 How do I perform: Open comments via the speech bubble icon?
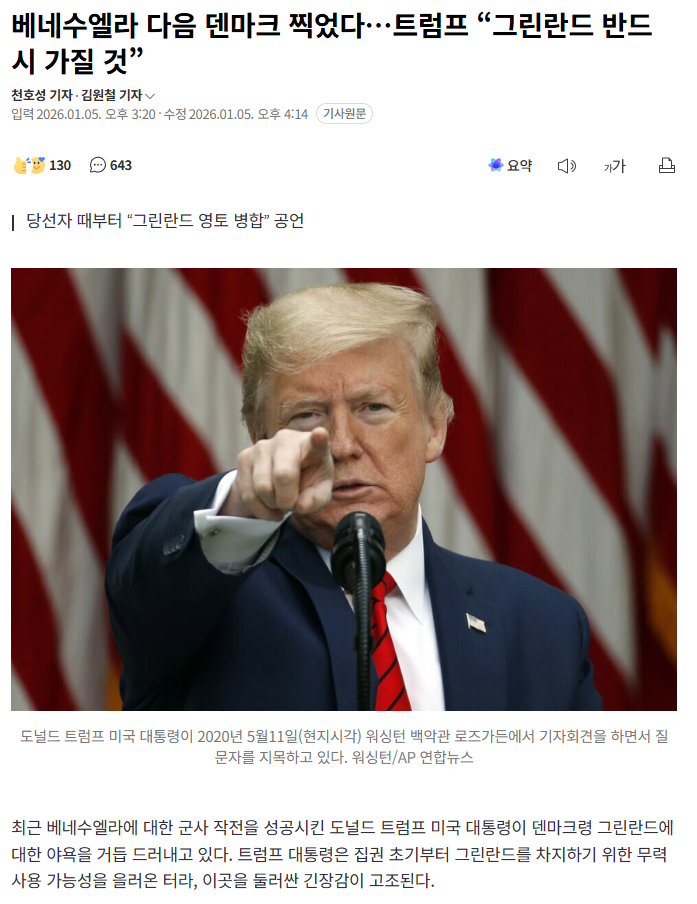click(x=98, y=165)
